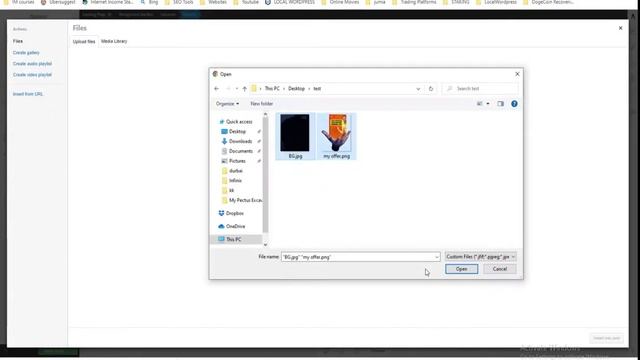Click the Up one level arrow
Image resolution: width=640 pixels, height=360 pixels.
click(244, 89)
